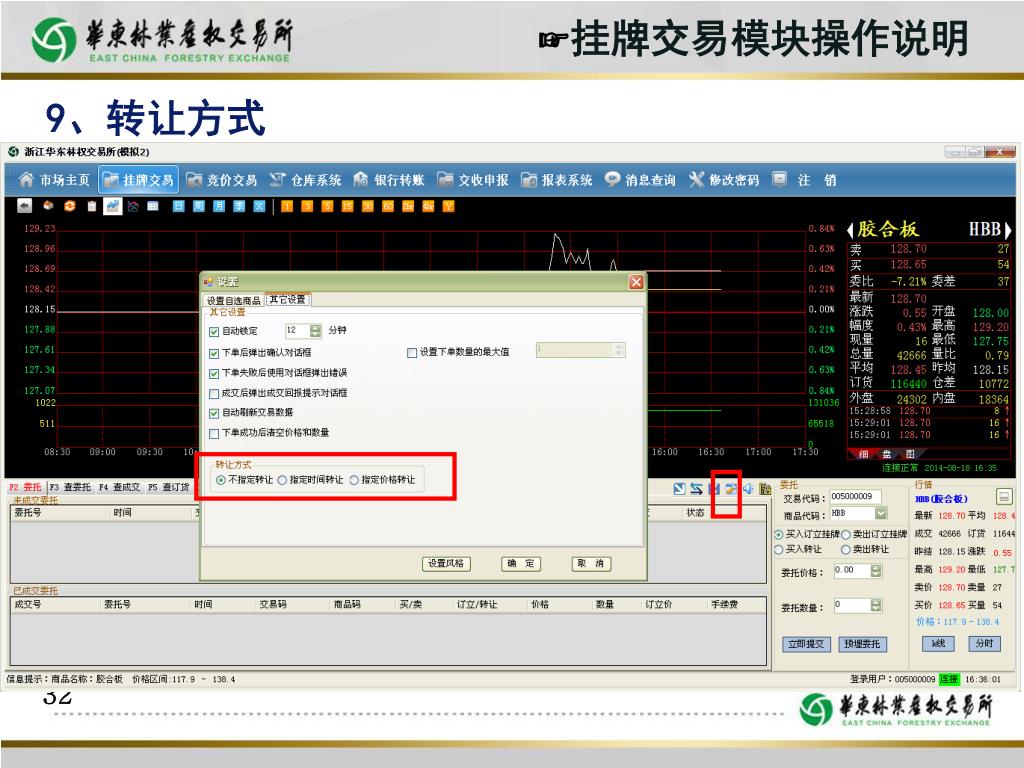The height and width of the screenshot is (768, 1024).
Task: Click the blue diagonal arrow icon above order panel
Action: coord(680,488)
